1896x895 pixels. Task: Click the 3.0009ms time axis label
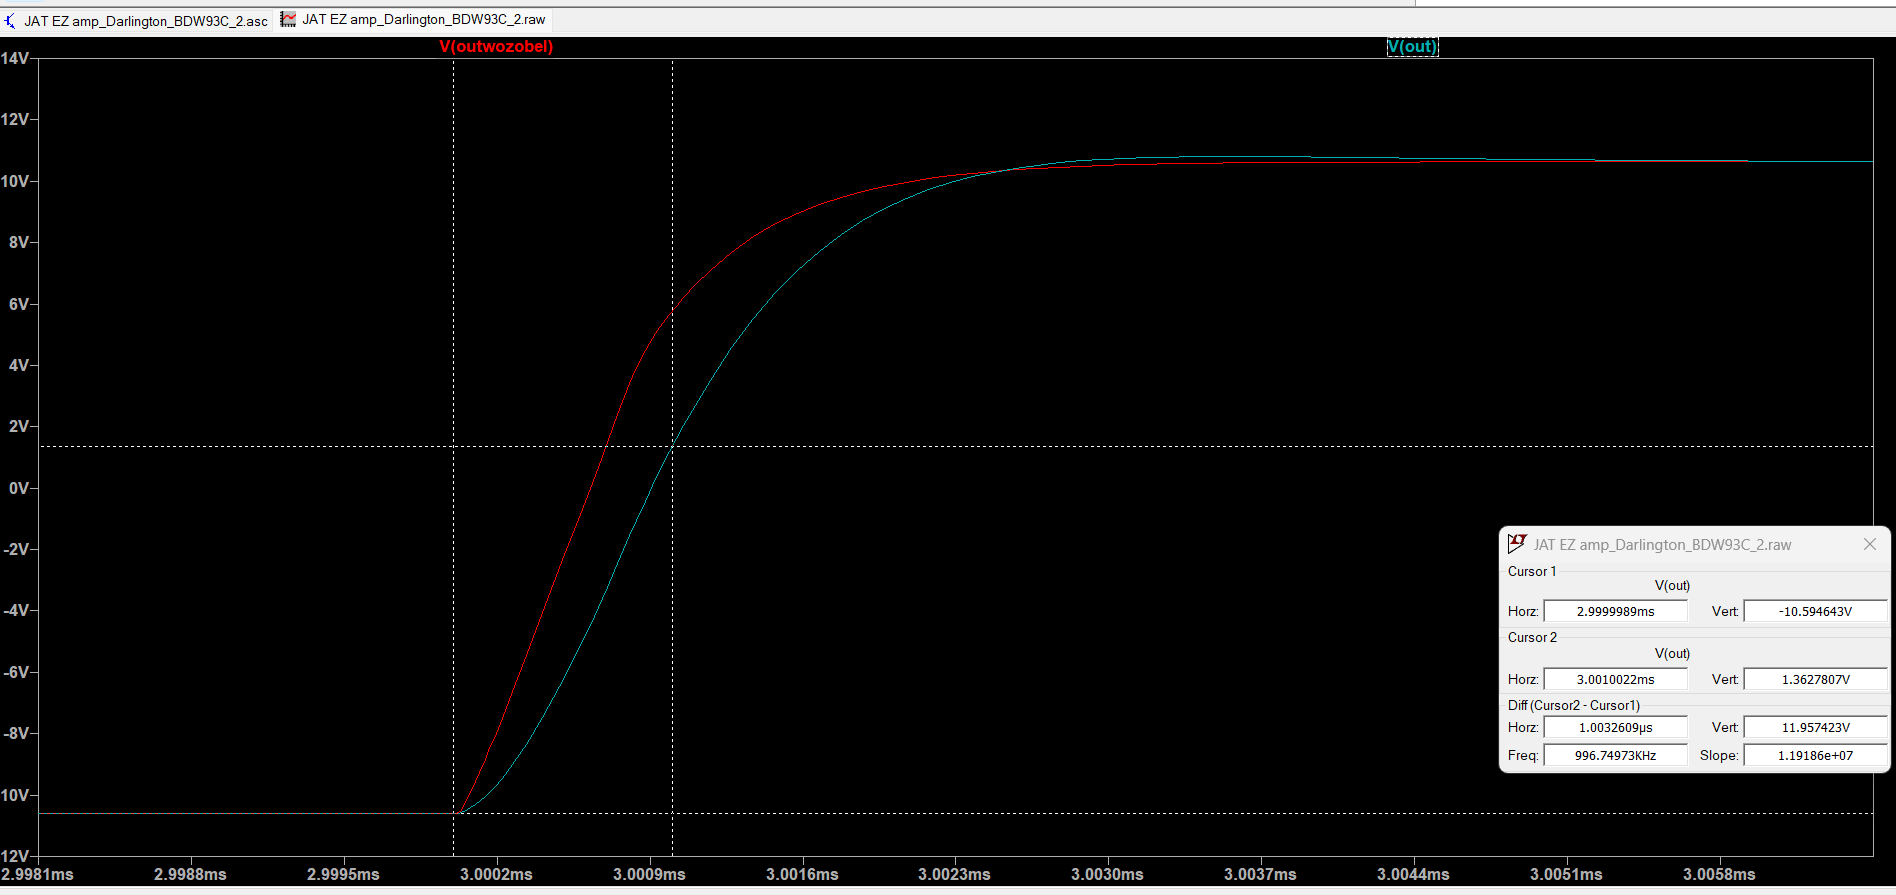649,874
